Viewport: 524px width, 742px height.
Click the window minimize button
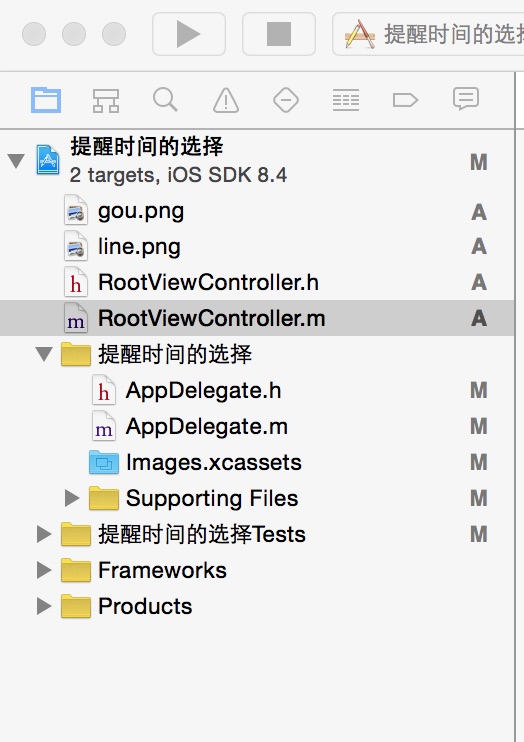pos(74,34)
